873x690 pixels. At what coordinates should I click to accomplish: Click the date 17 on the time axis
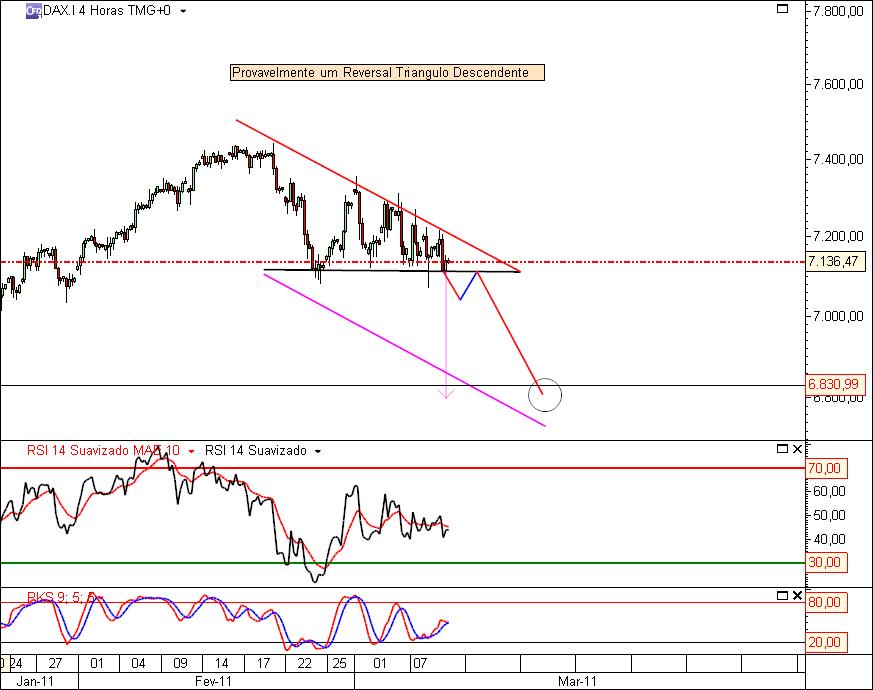(x=263, y=663)
